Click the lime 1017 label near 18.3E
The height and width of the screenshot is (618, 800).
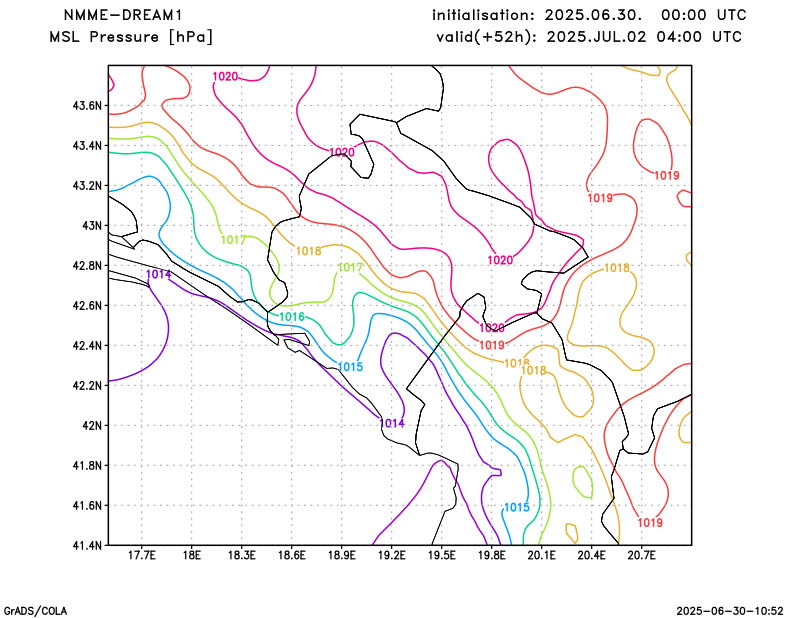(233, 240)
